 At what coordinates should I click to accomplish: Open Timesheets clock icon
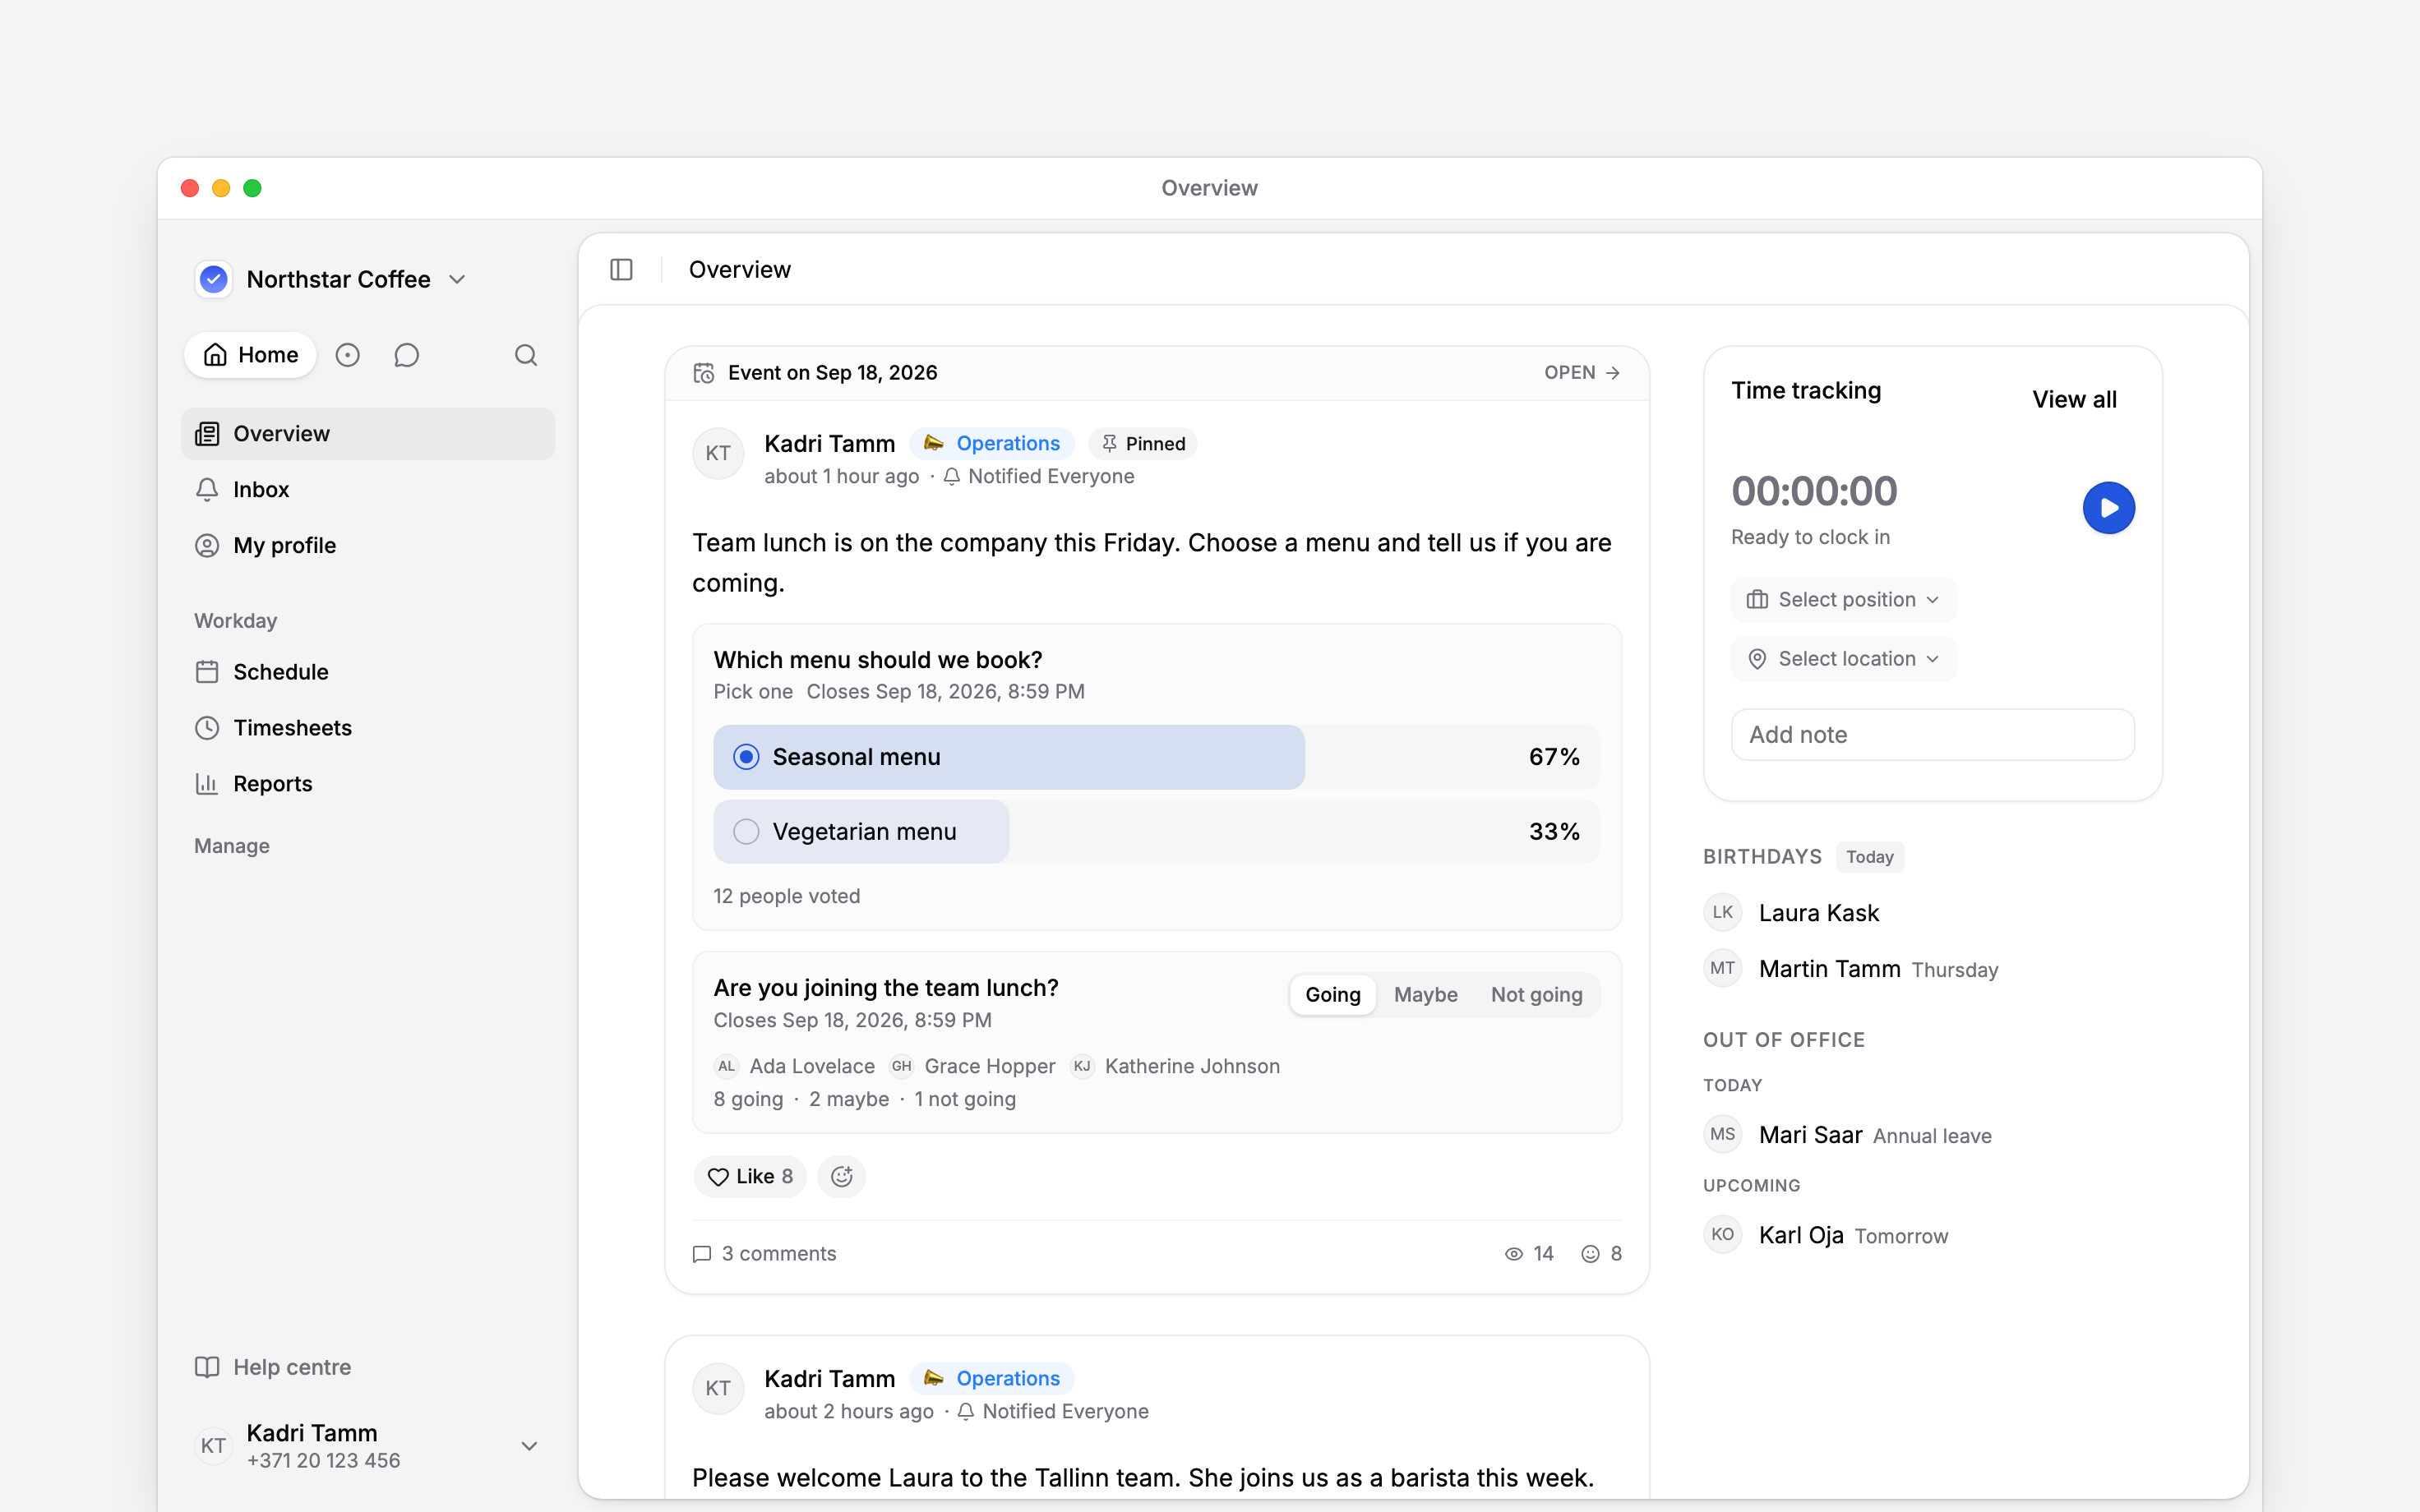pyautogui.click(x=207, y=728)
